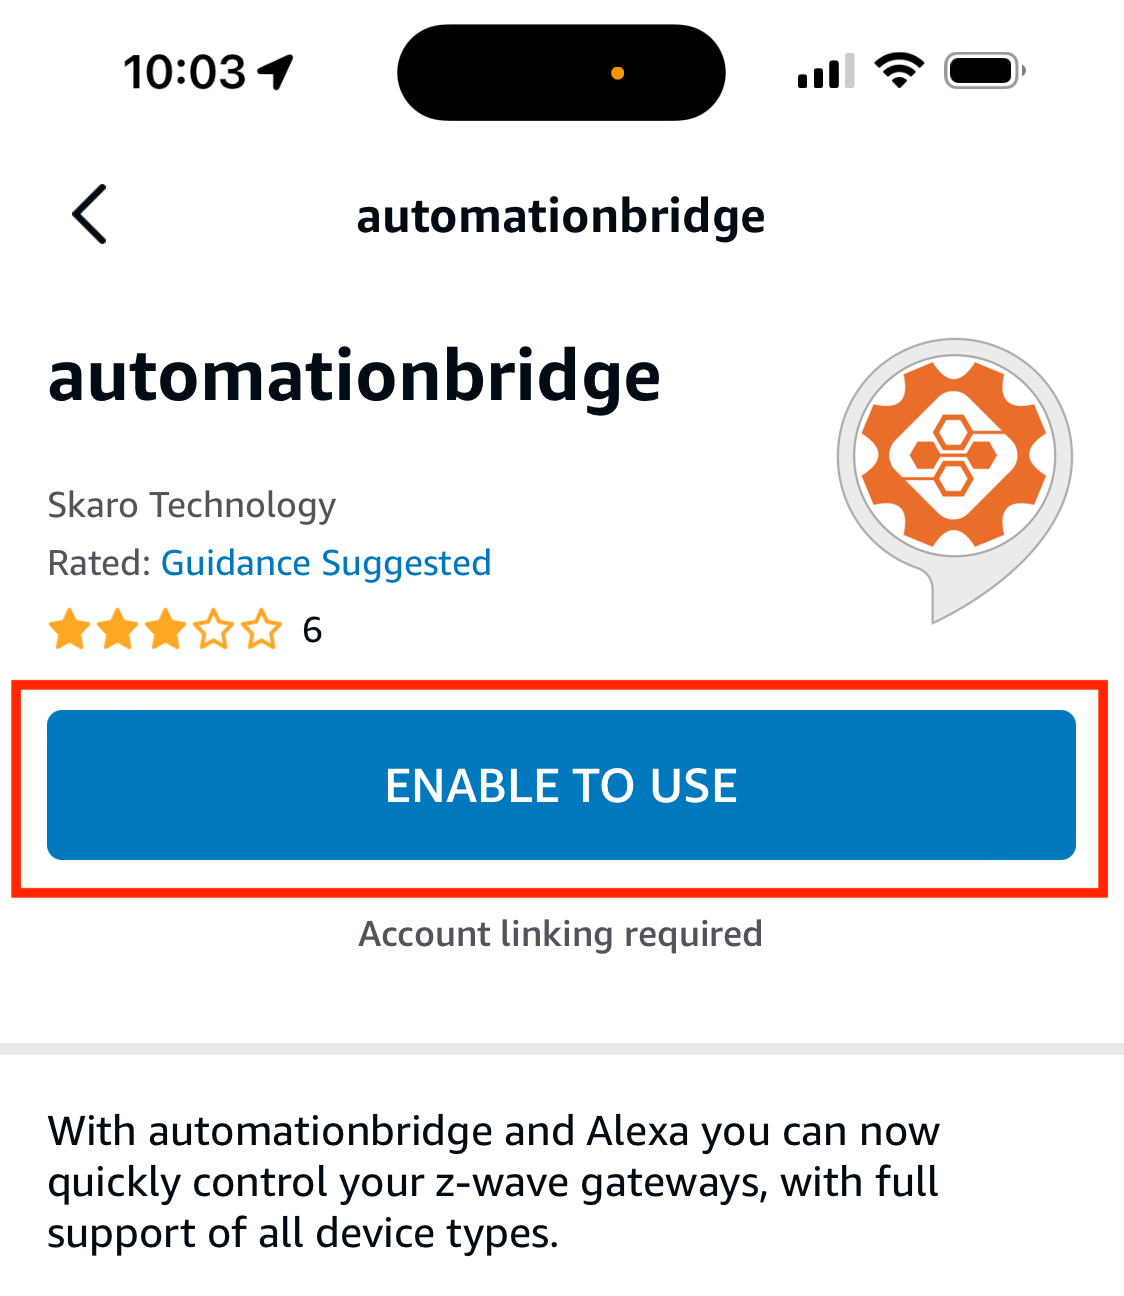Tap the fifth empty rating star
1124x1296 pixels.
pyautogui.click(x=262, y=630)
